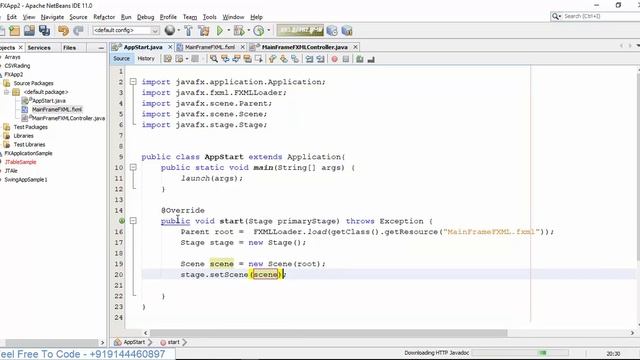Toggle Rectangular Selection editor button
The height and width of the screenshot is (360, 640).
tap(258, 59)
